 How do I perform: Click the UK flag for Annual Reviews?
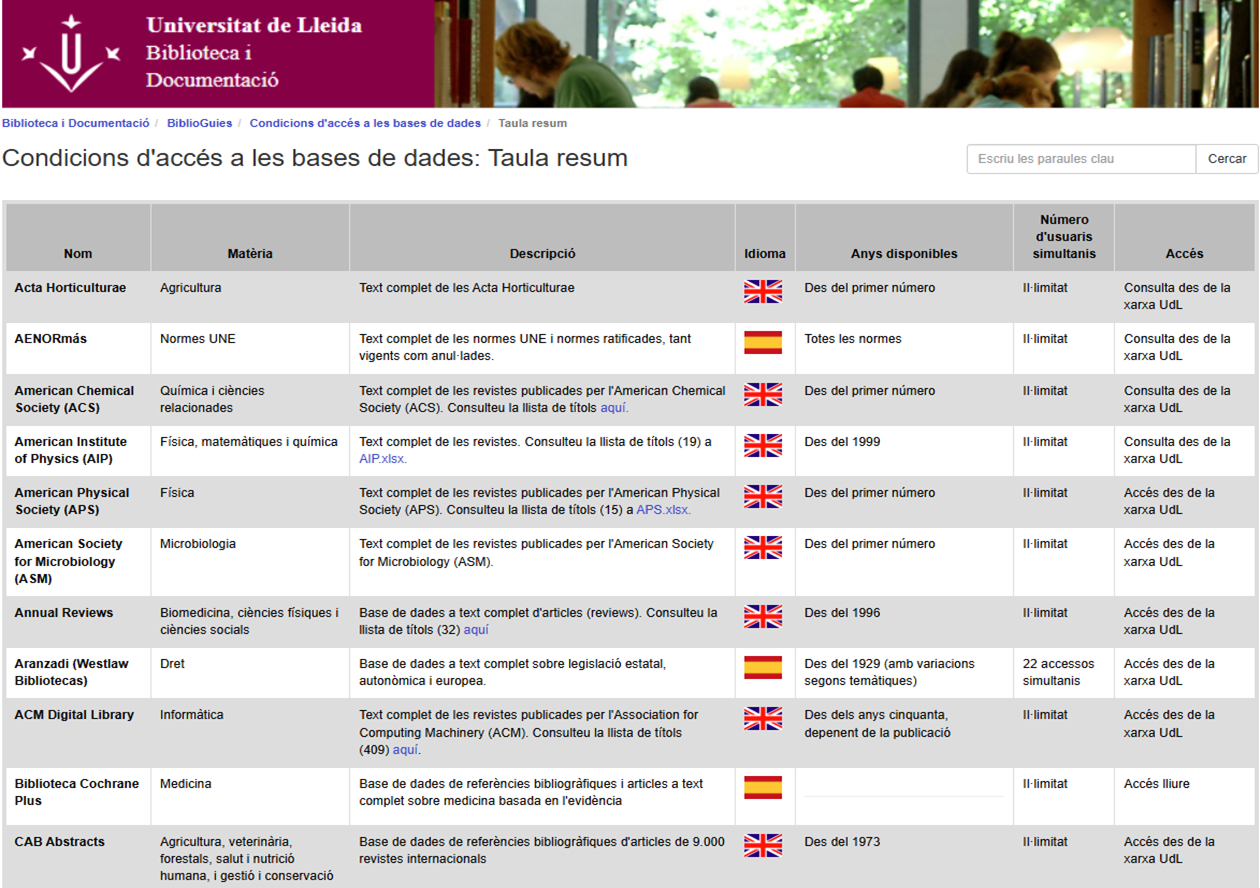point(764,618)
